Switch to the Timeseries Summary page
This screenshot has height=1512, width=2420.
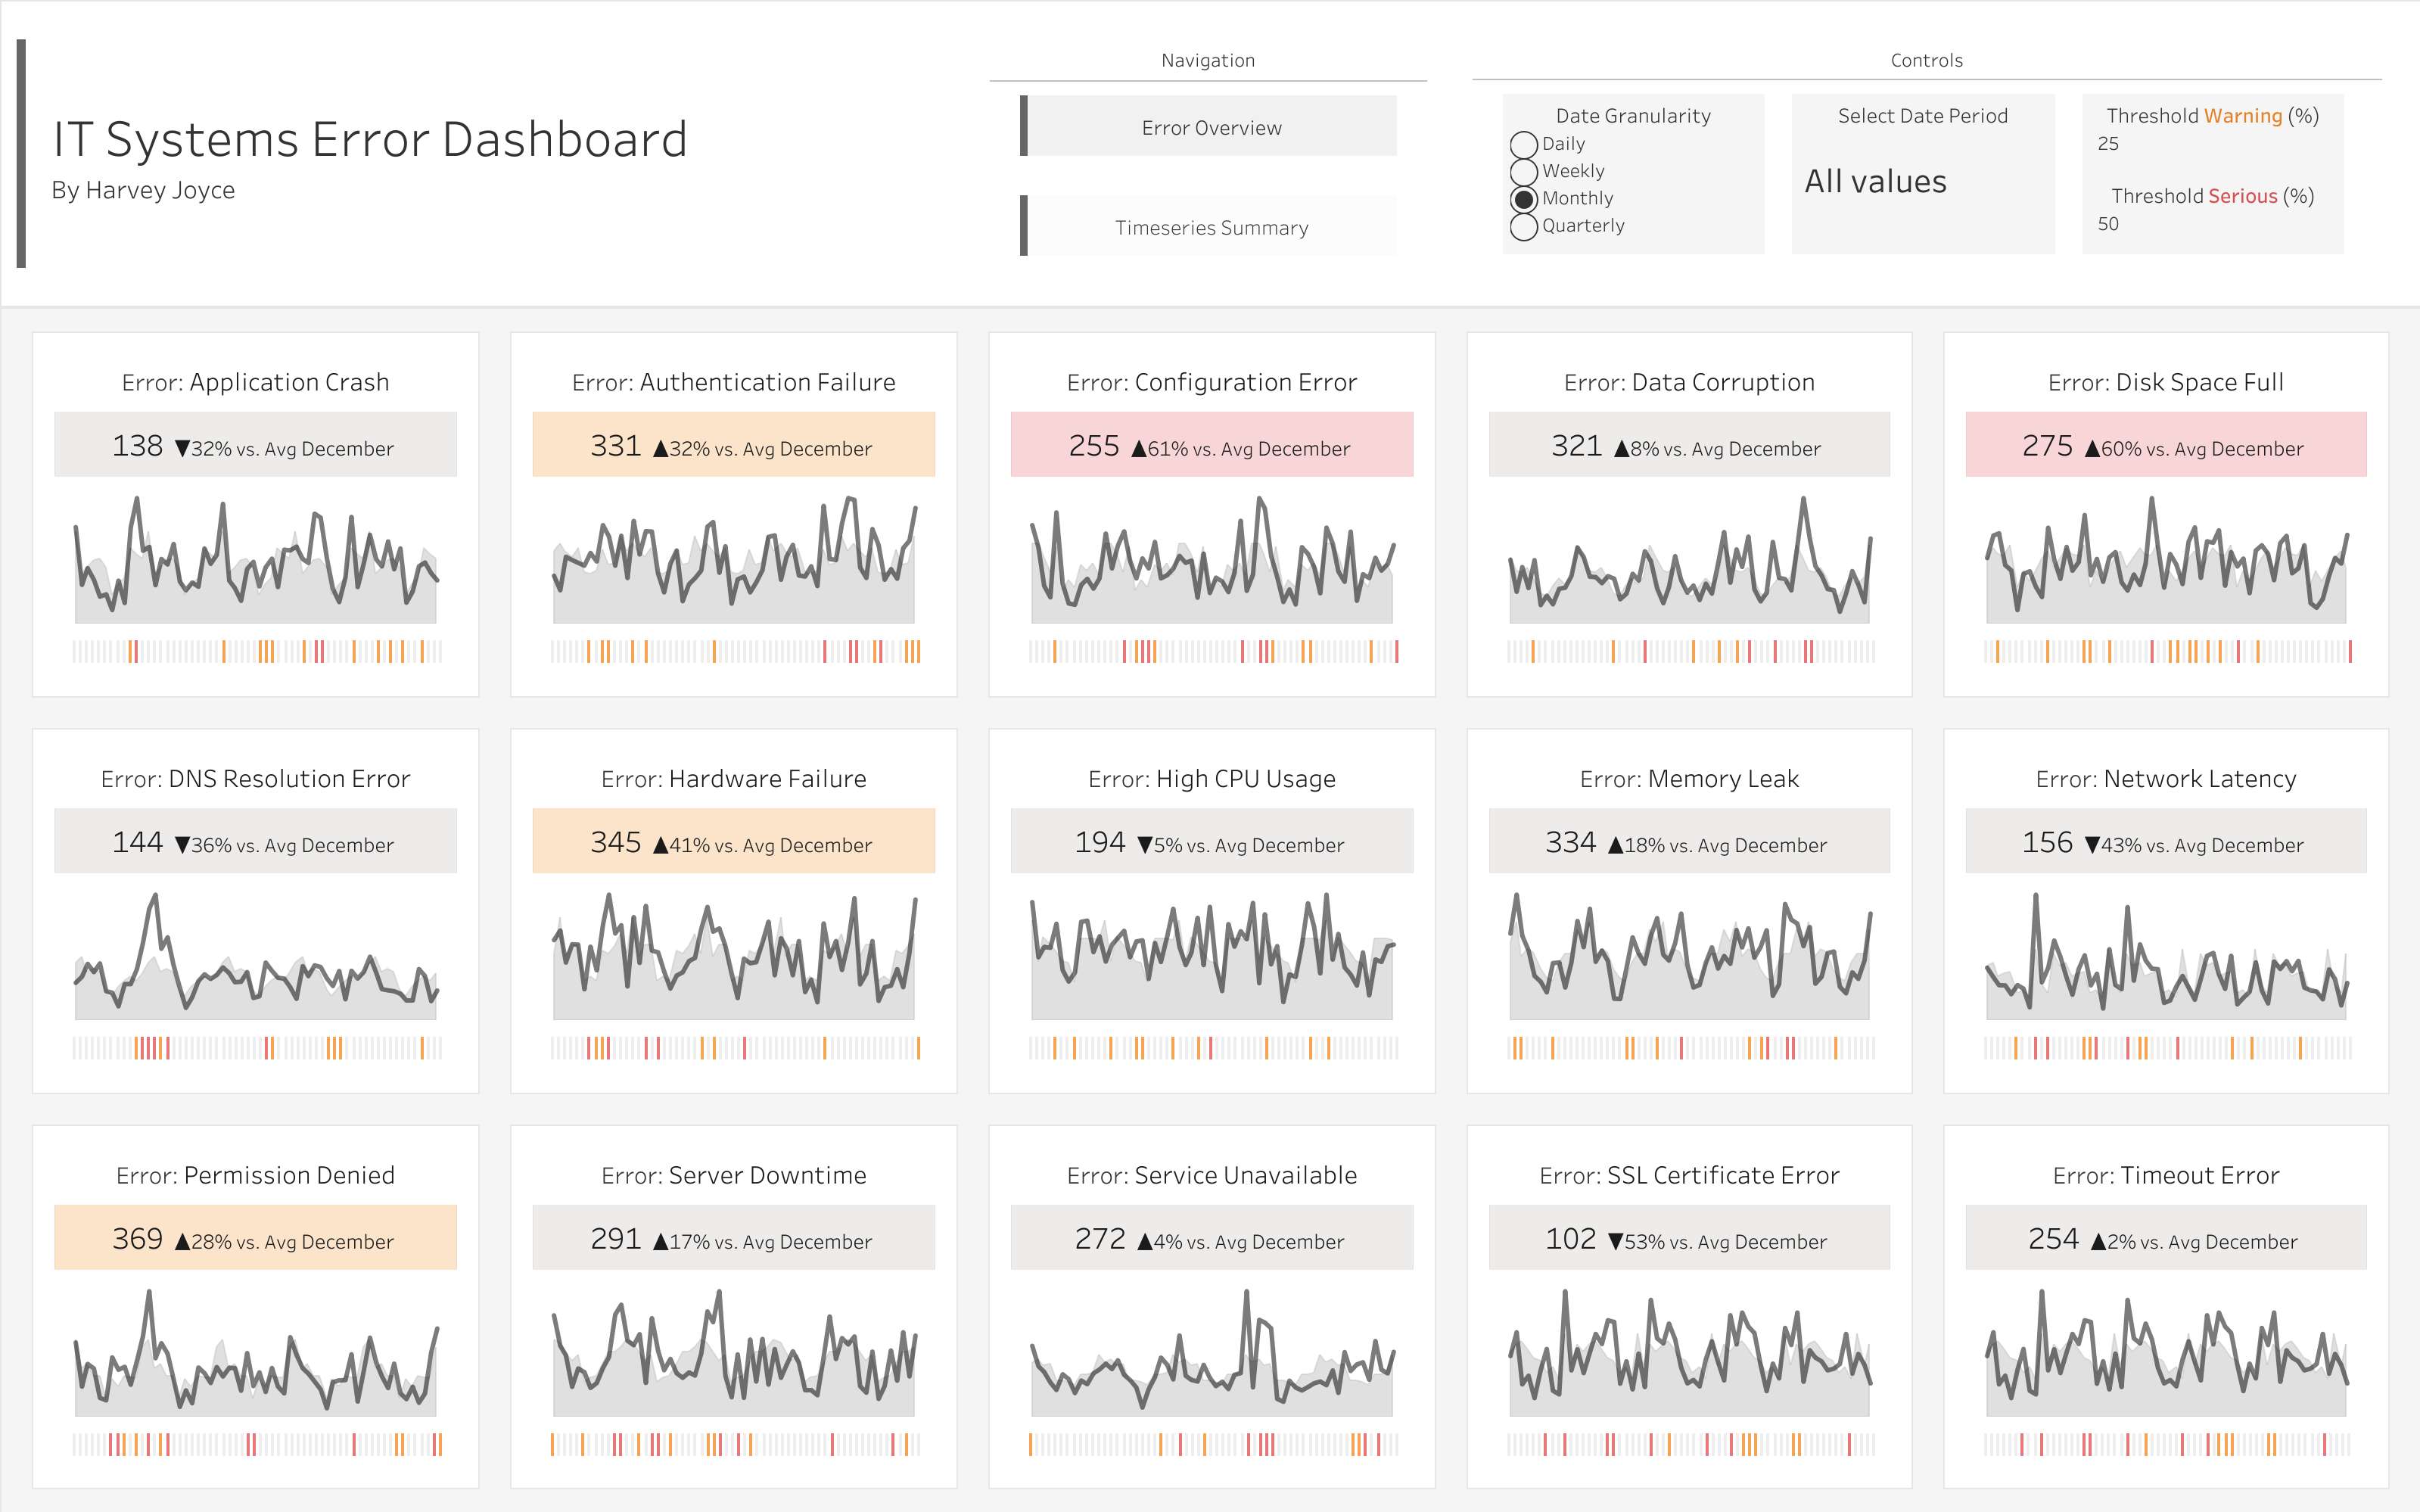[1211, 227]
